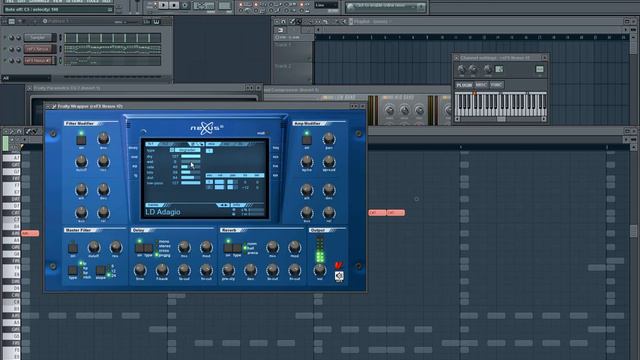The image size is (640, 360).
Task: Click the wet level slider in Nexus display
Action: 191,162
